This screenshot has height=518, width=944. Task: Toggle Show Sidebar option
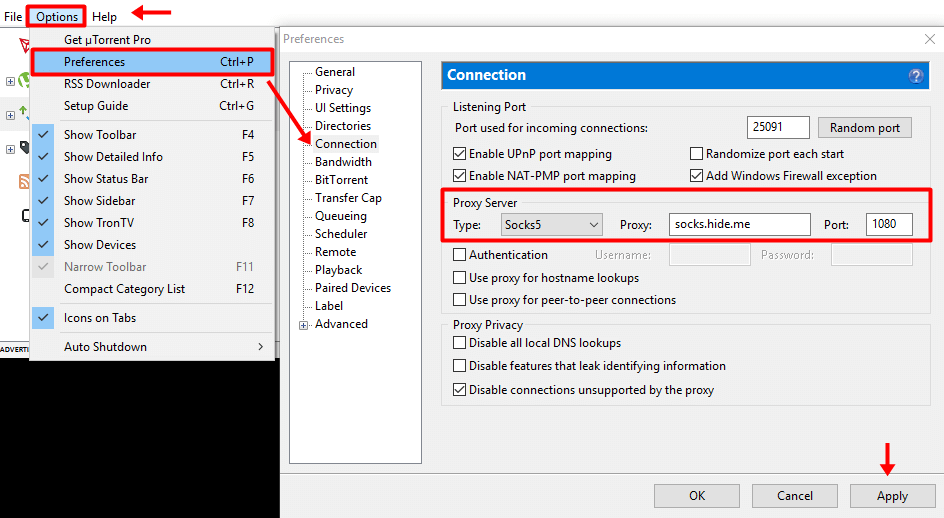coord(152,201)
